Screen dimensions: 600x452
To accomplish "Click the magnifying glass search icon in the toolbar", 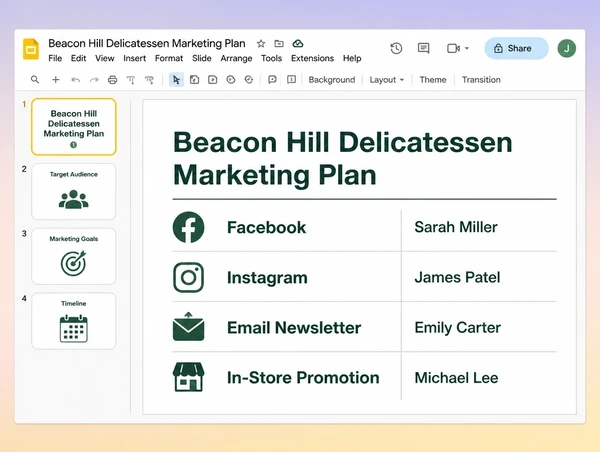I will pyautogui.click(x=35, y=80).
